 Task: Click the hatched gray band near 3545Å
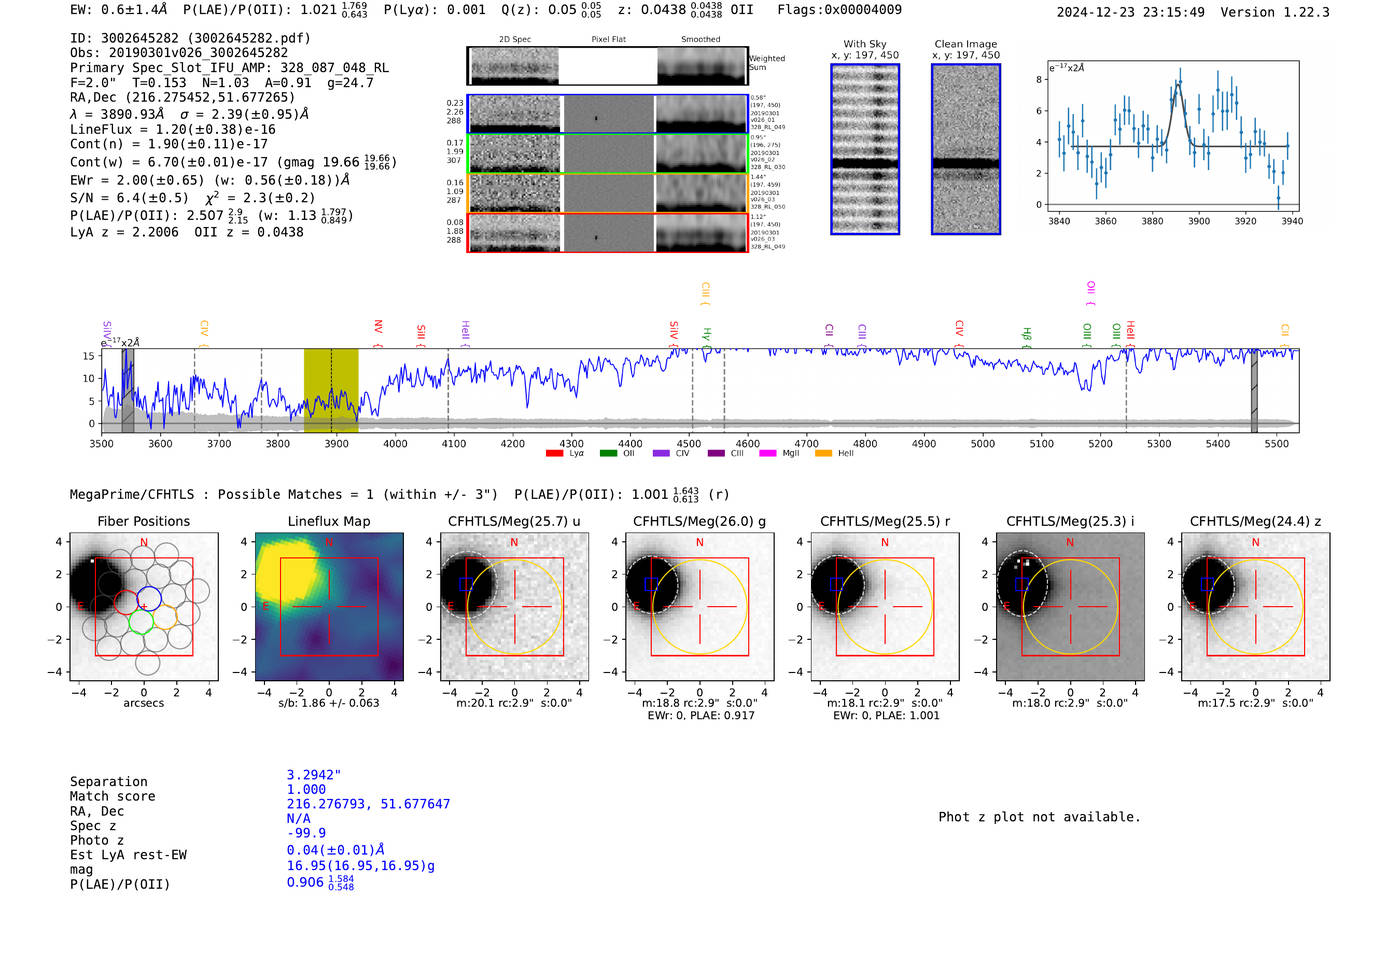coord(128,391)
